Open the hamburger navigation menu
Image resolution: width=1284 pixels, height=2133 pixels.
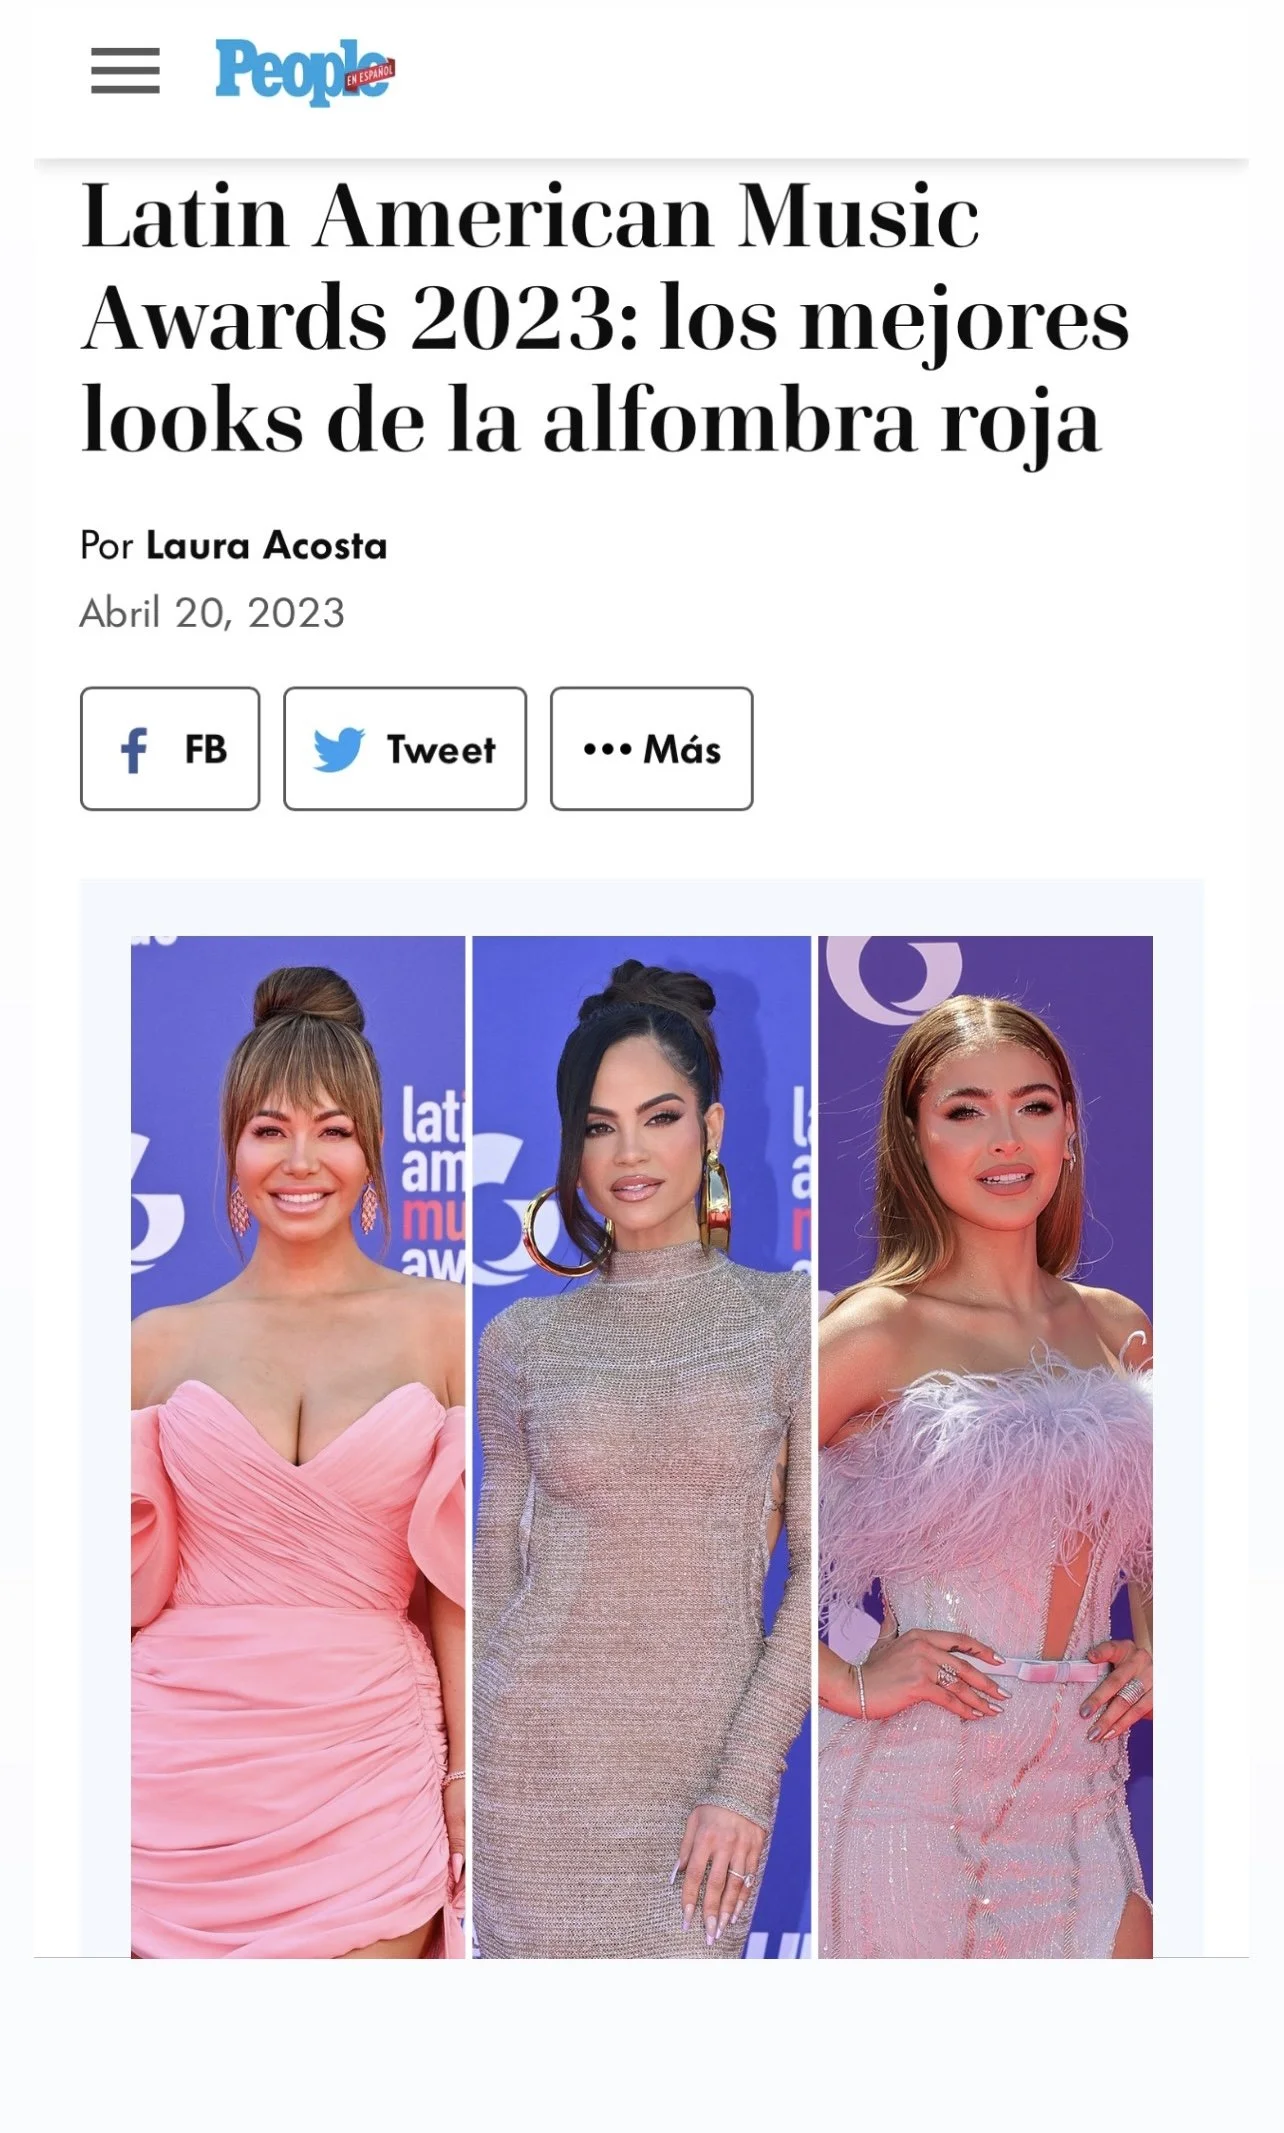(x=125, y=71)
